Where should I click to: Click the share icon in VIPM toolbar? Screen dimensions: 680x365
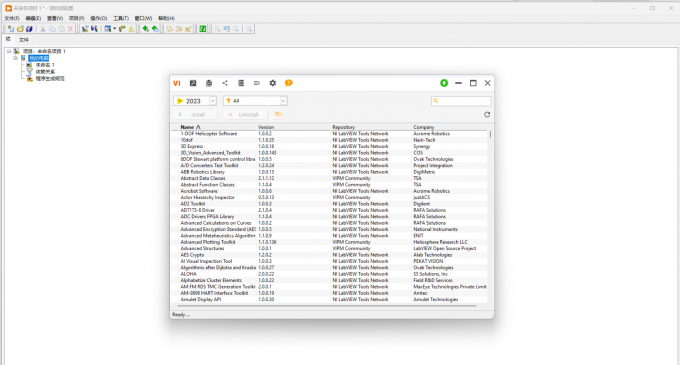[225, 83]
